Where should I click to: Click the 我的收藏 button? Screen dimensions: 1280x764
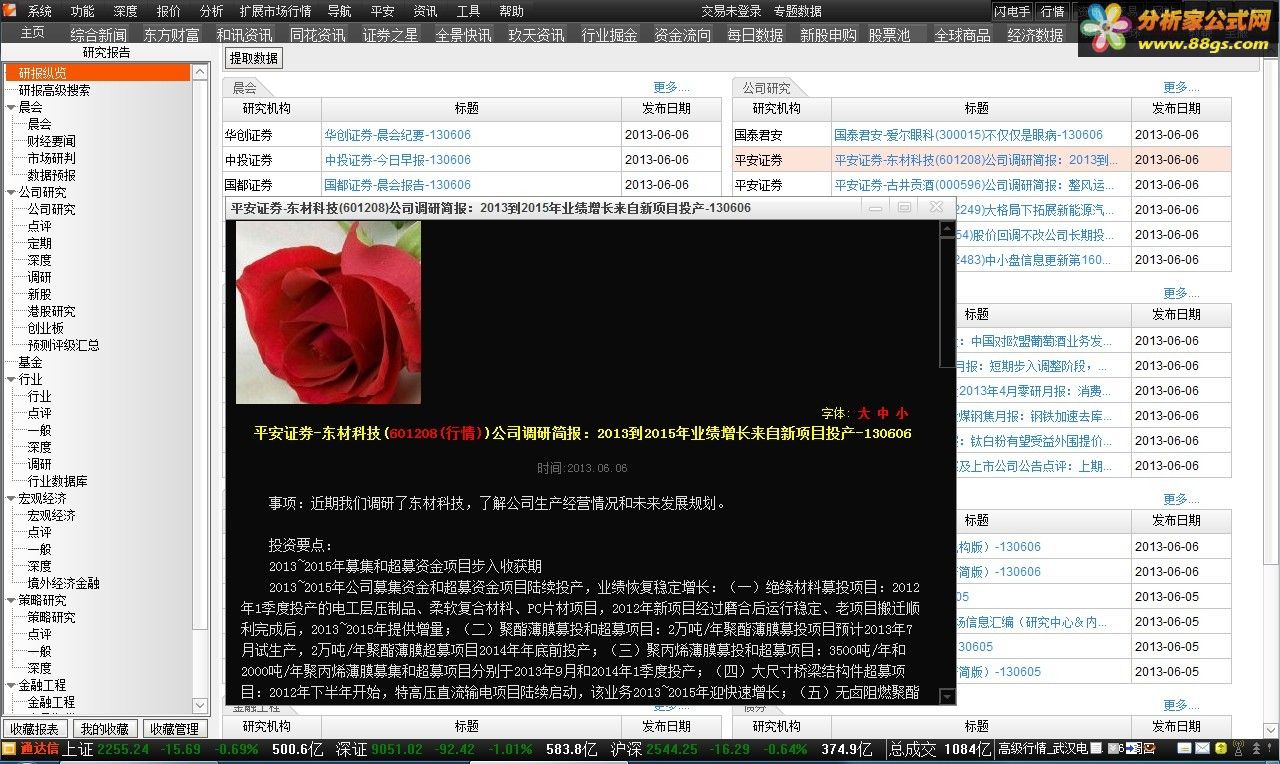click(x=105, y=729)
